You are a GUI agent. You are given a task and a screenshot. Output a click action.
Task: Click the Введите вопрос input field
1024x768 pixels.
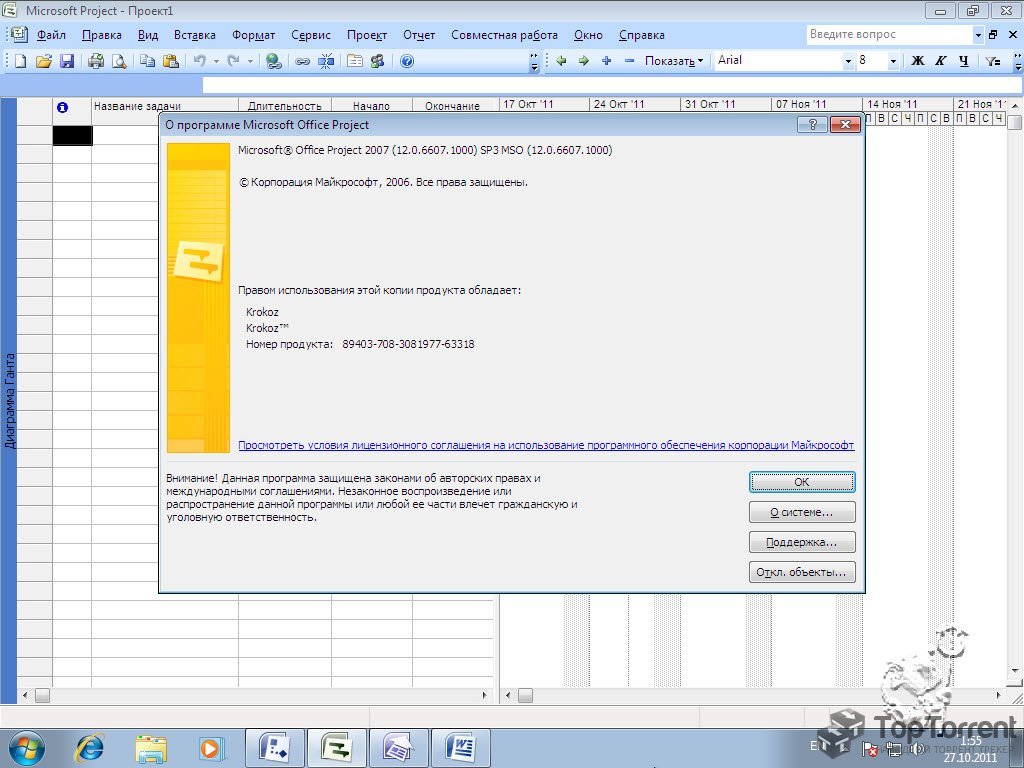[889, 35]
